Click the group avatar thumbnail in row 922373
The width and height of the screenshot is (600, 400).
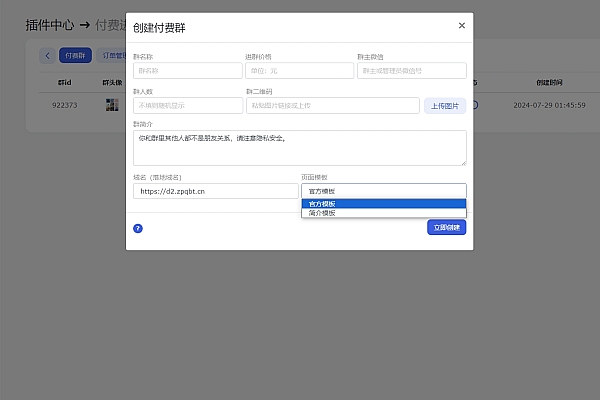click(112, 105)
